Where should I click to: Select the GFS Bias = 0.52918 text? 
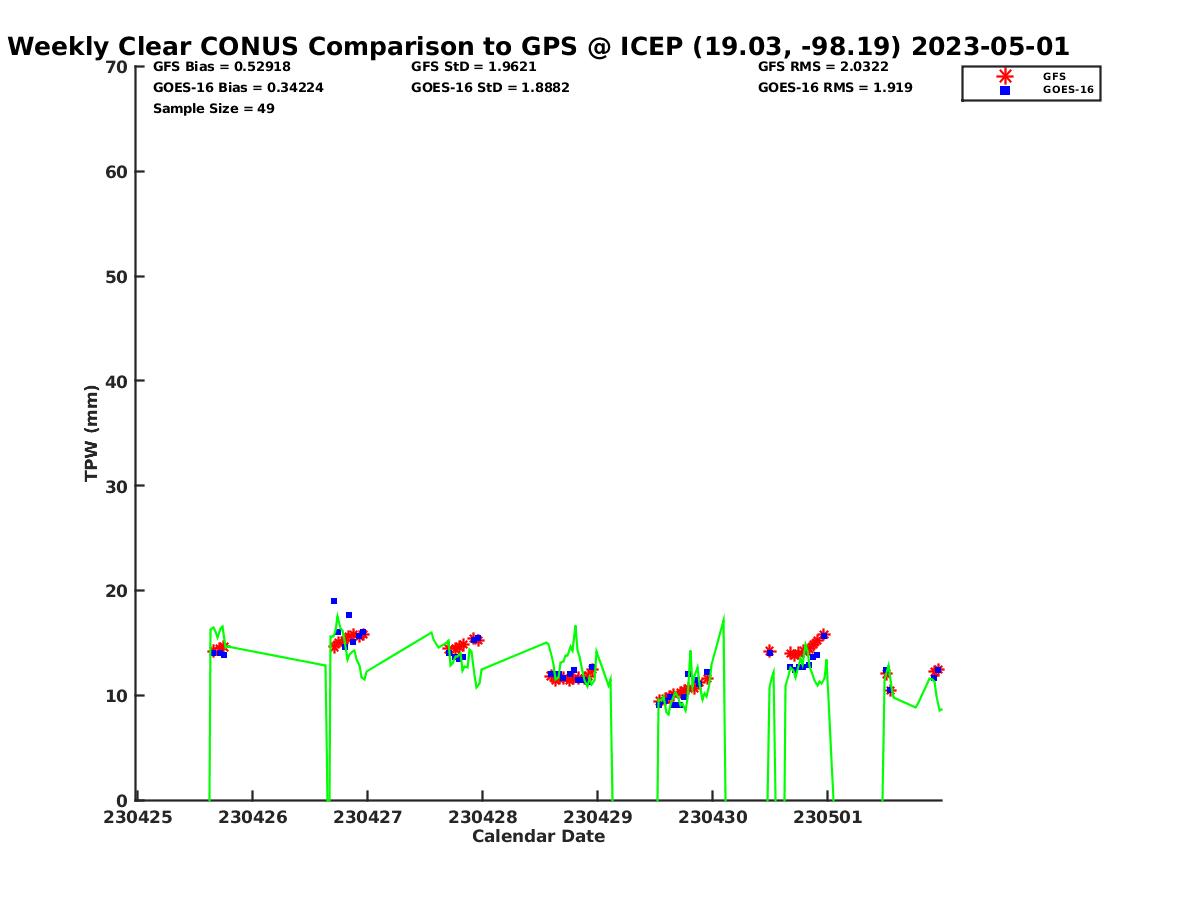tap(221, 67)
